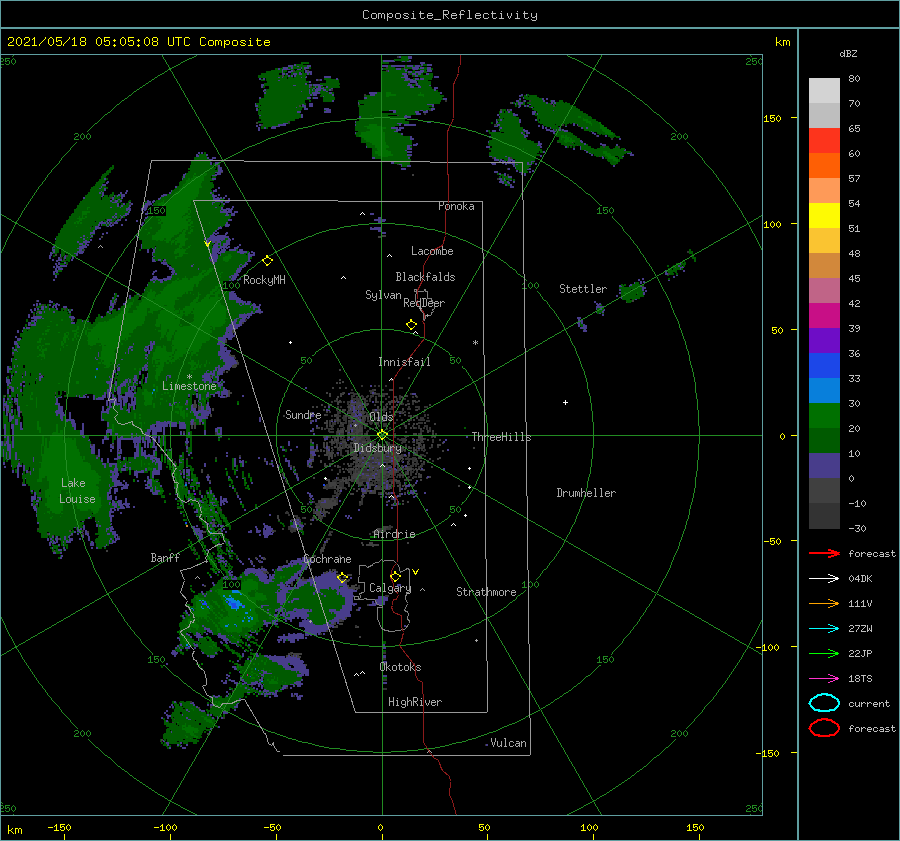This screenshot has height=841, width=900.
Task: Click the Limestone label
Action: pos(189,386)
